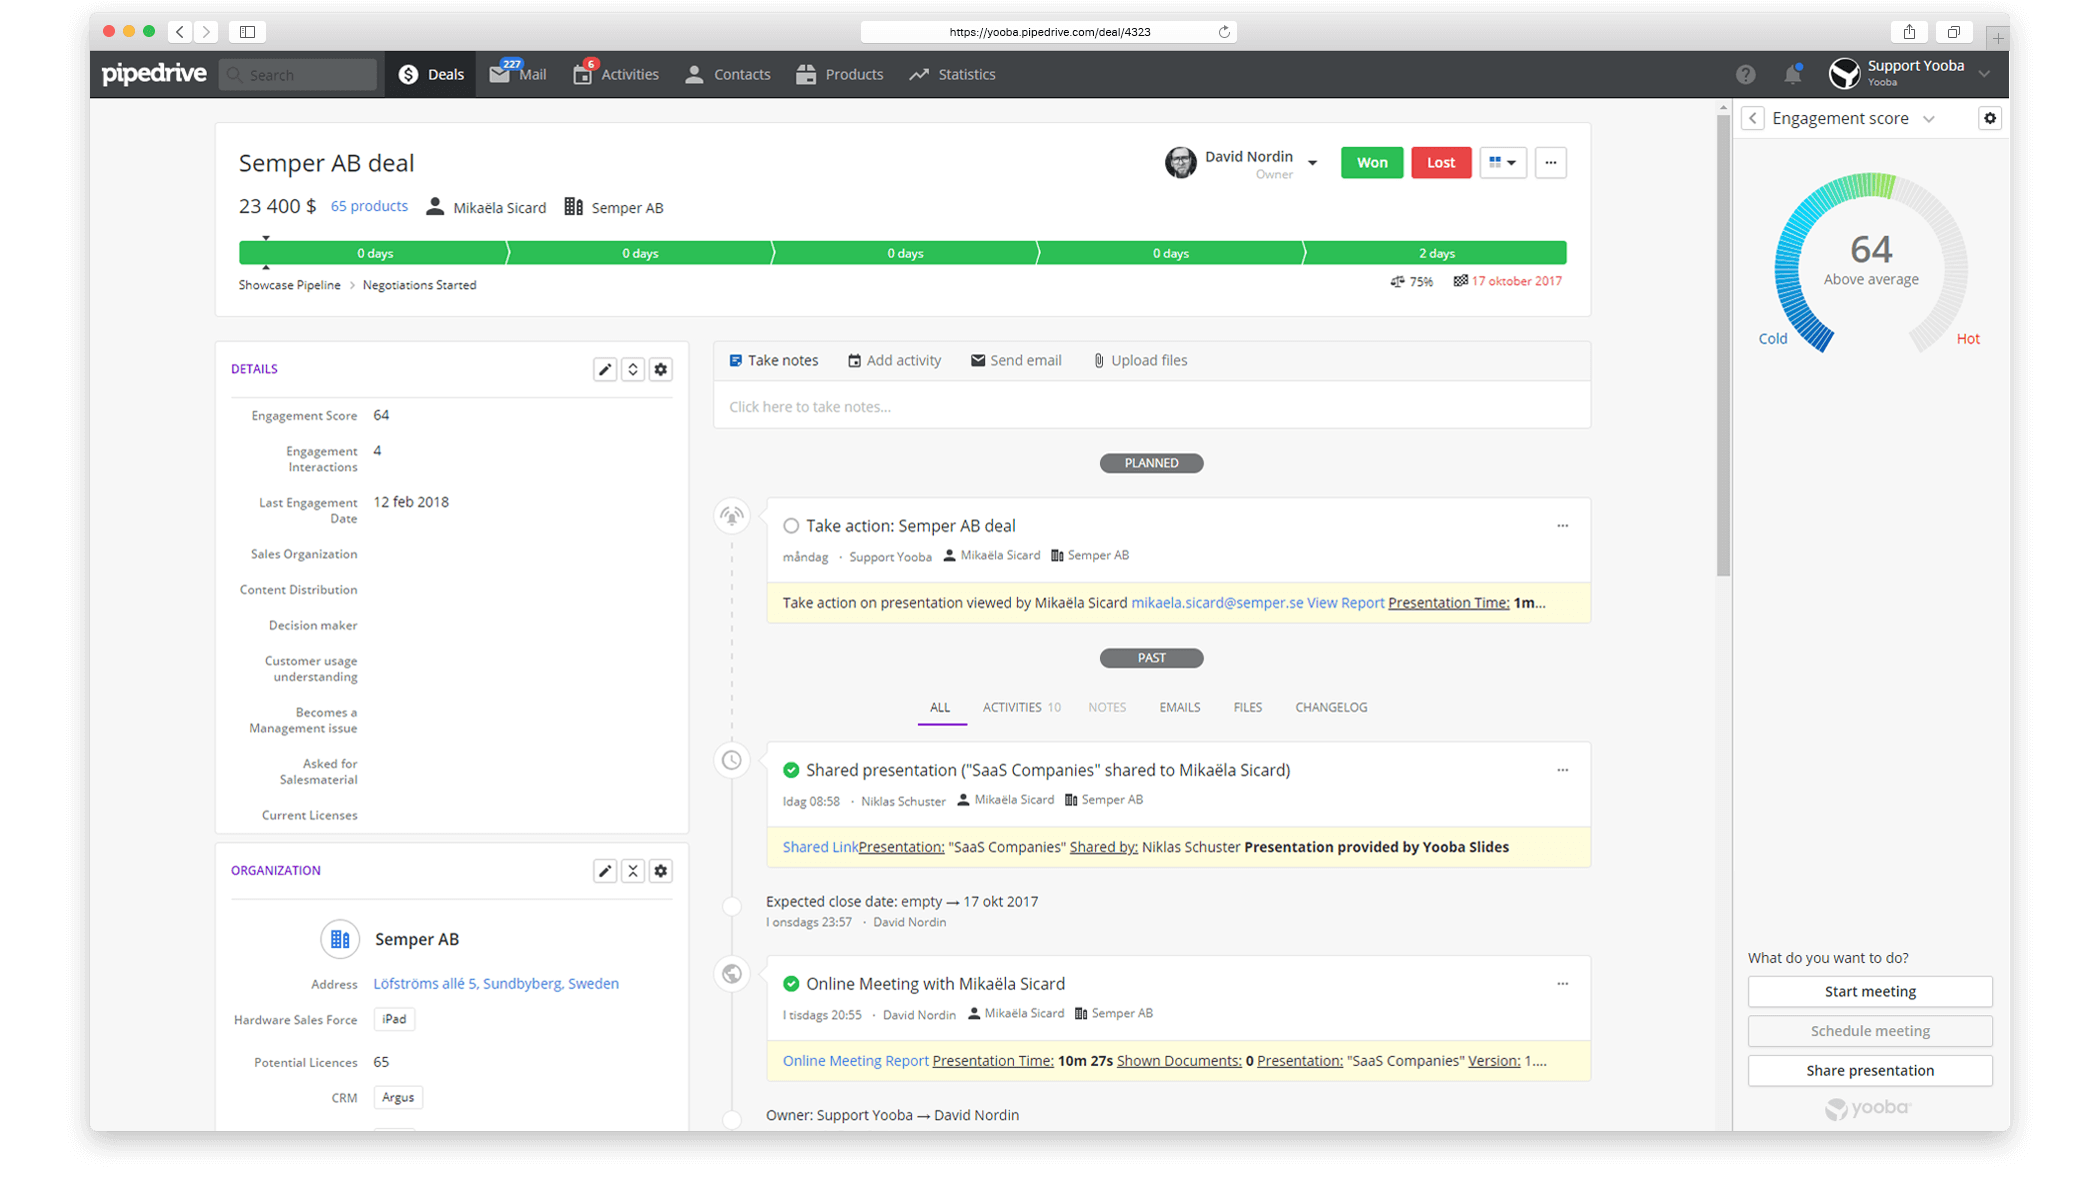Image resolution: width=2100 pixels, height=1181 pixels.
Task: Click David Nordin owner avatar
Action: coord(1180,162)
